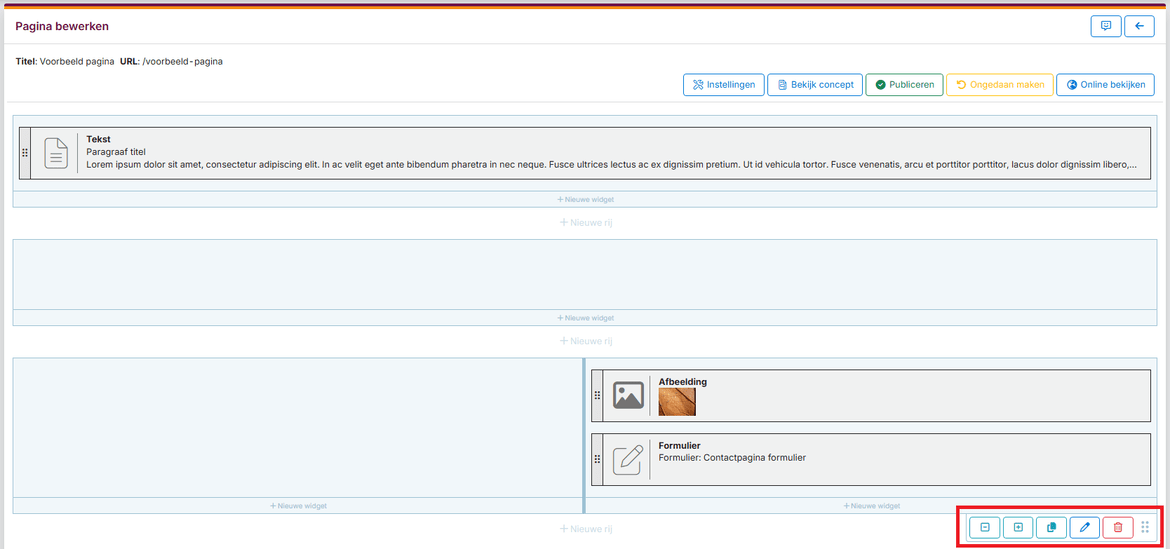Click the row toolbar drag-handle dots
This screenshot has width=1170, height=549.
pos(1146,527)
